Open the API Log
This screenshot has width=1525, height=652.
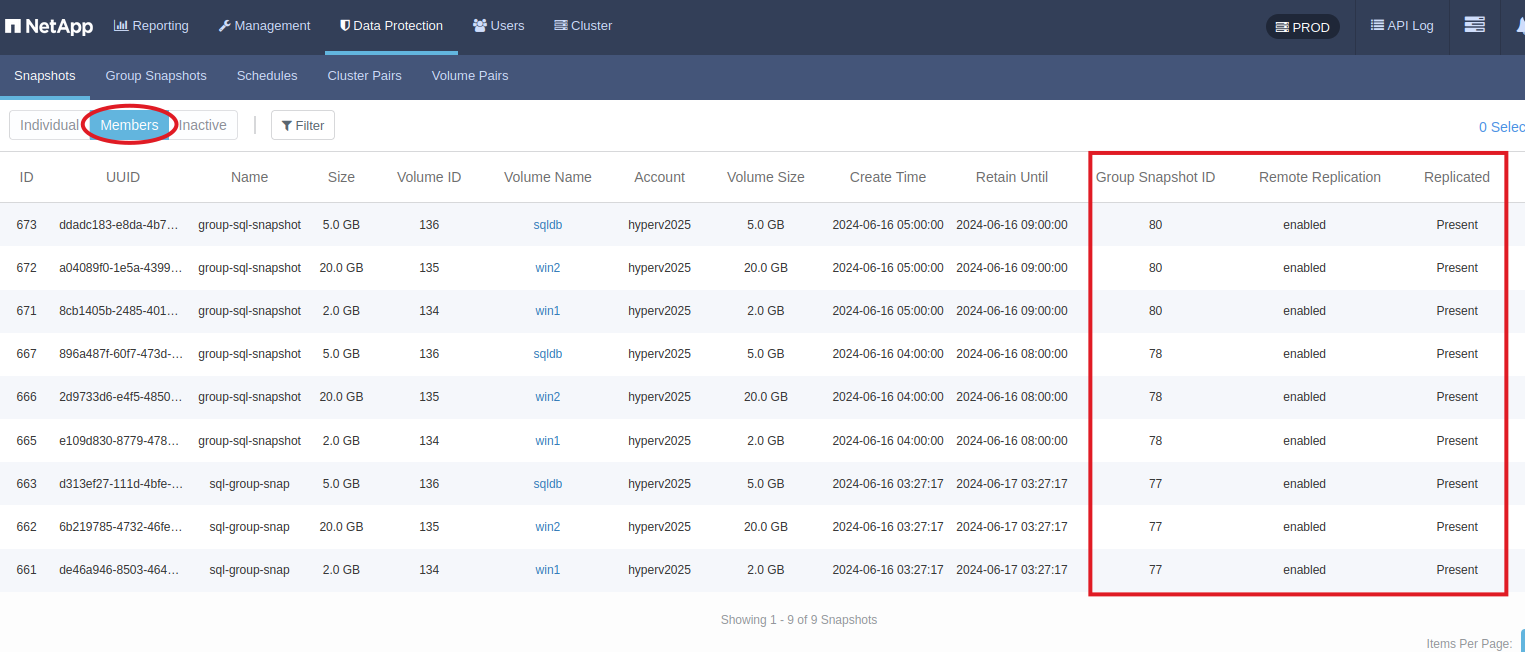point(1402,26)
